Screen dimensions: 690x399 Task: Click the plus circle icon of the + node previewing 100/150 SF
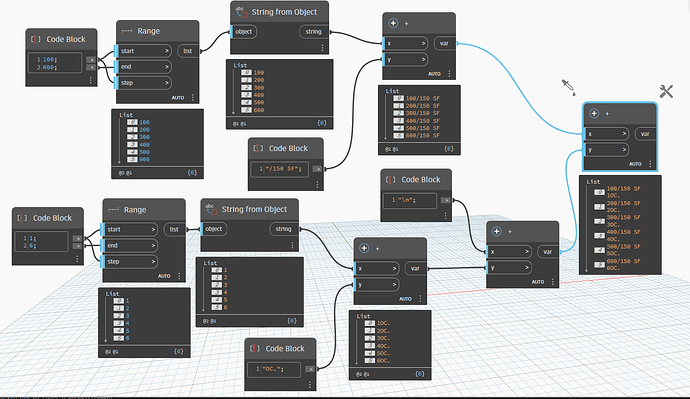coord(393,23)
